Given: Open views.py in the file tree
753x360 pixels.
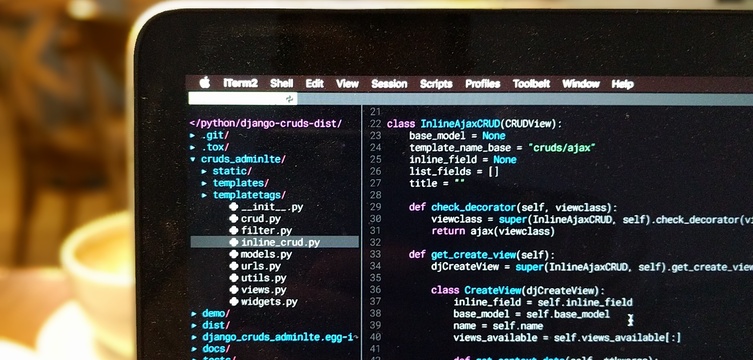Looking at the screenshot, I should (x=263, y=290).
